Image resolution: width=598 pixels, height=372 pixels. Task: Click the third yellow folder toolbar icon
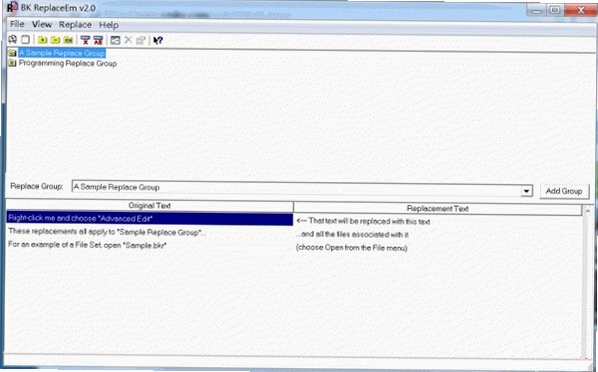pos(68,40)
